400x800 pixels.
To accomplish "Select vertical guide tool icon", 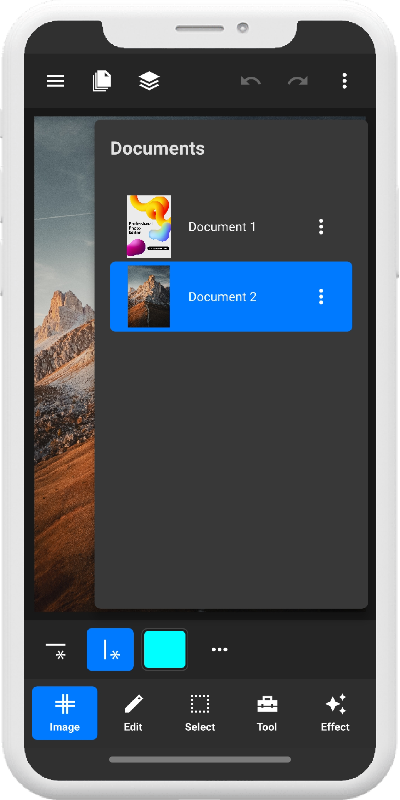I will [x=111, y=649].
